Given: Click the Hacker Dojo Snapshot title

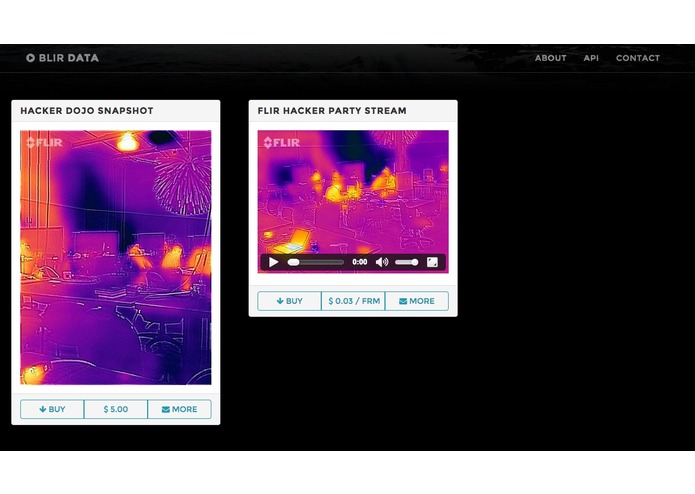Looking at the screenshot, I should point(87,111).
